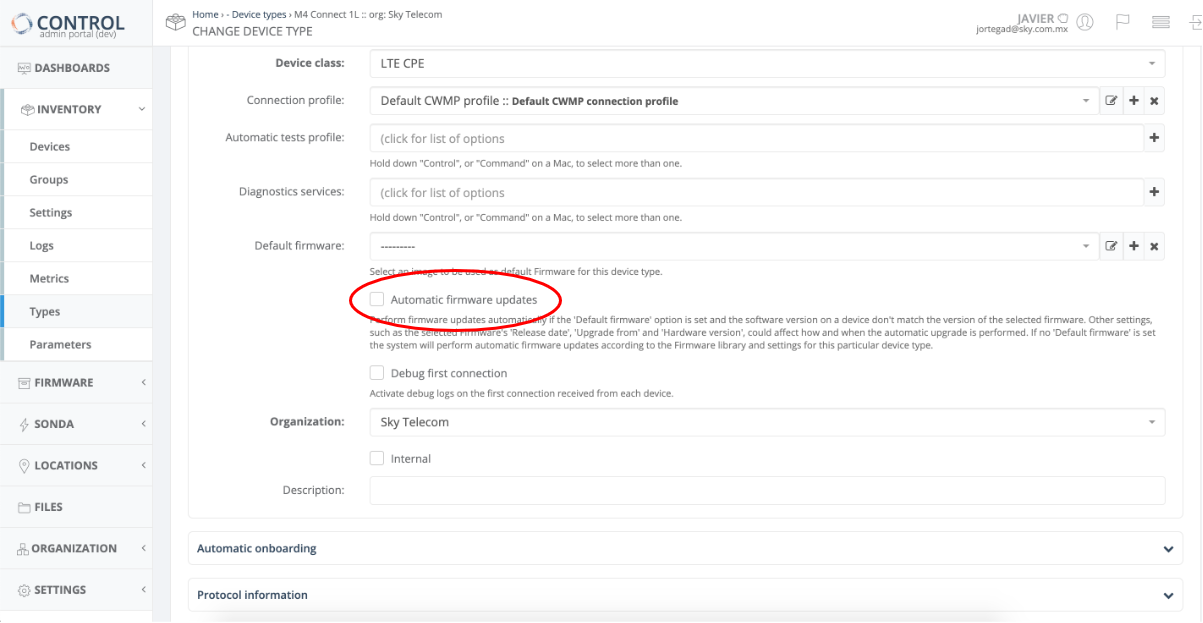Go to Device types breadcrumb link
The image size is (1203, 623).
259,15
